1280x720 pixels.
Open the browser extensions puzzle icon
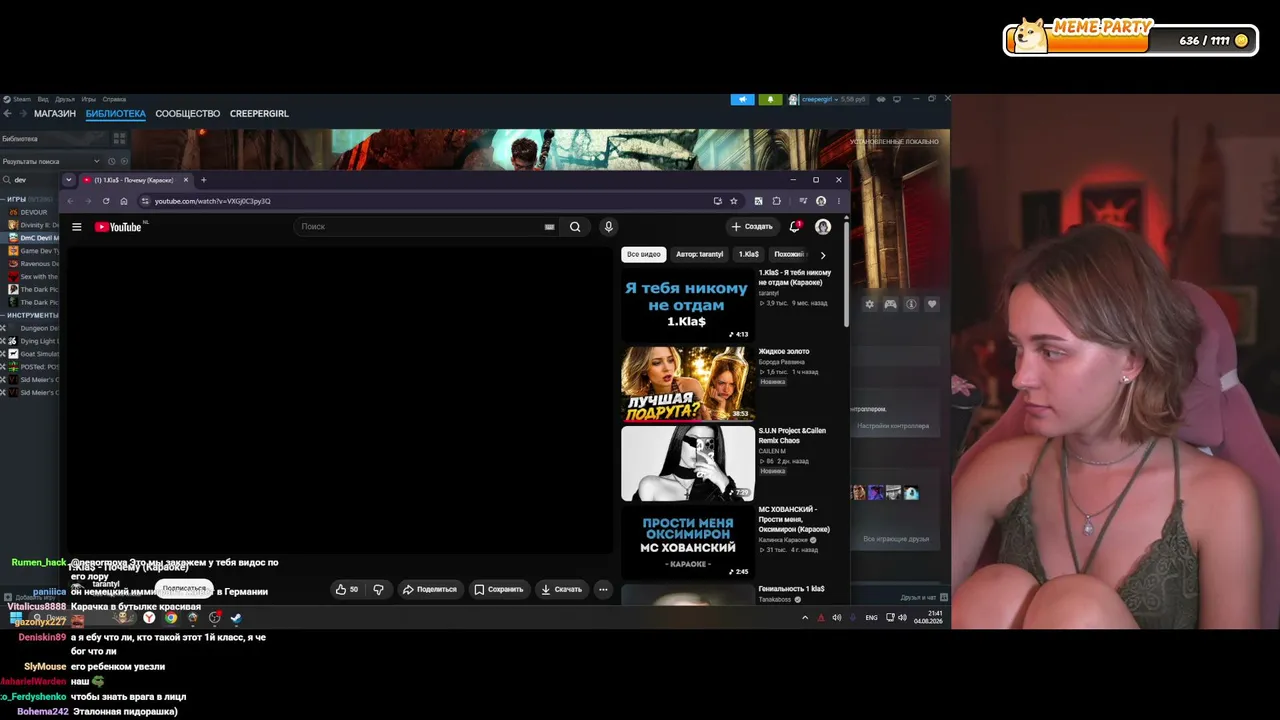tap(777, 201)
